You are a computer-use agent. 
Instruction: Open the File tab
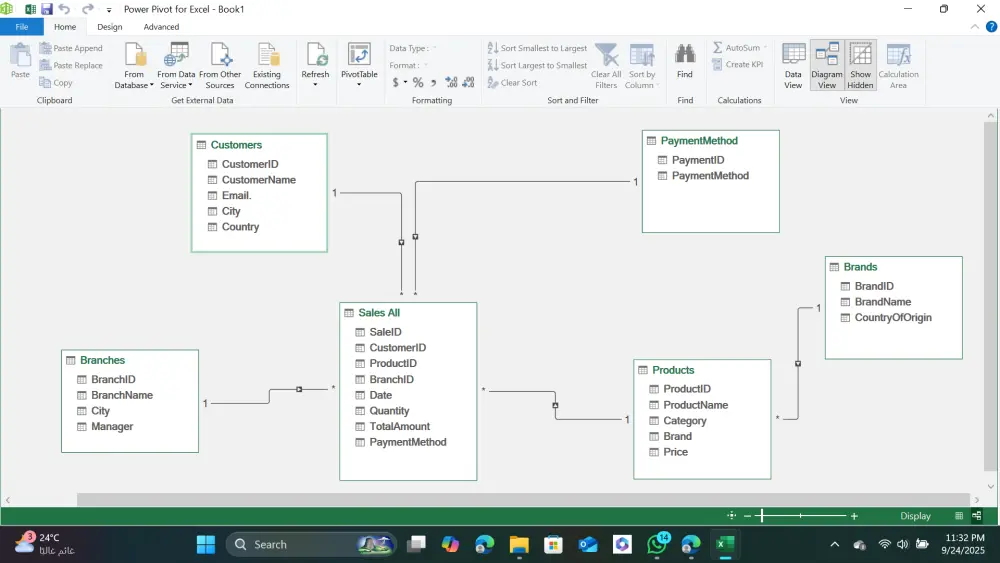pyautogui.click(x=22, y=27)
